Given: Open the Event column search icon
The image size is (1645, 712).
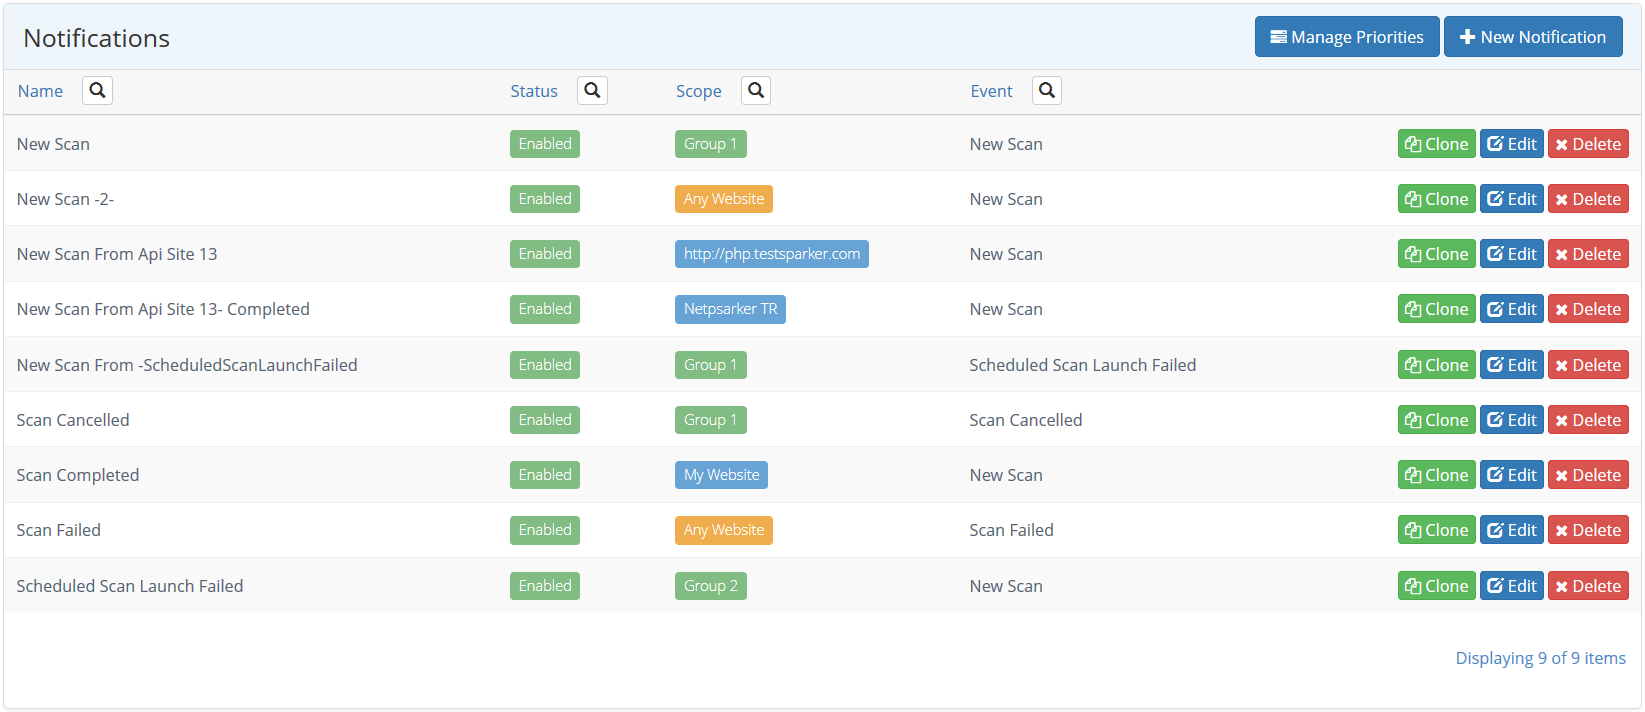Looking at the screenshot, I should click(x=1046, y=91).
